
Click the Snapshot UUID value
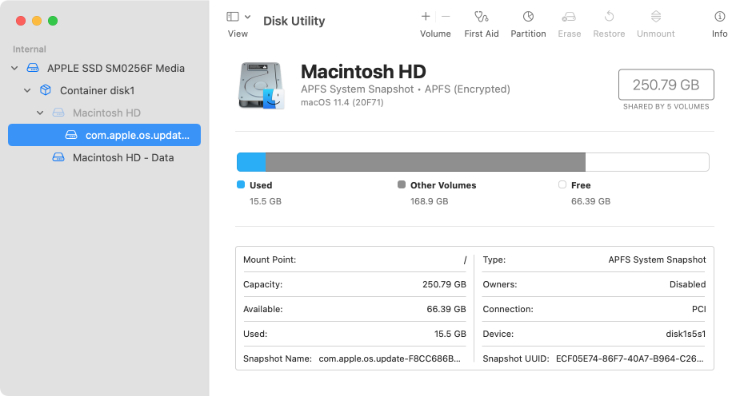[630, 359]
